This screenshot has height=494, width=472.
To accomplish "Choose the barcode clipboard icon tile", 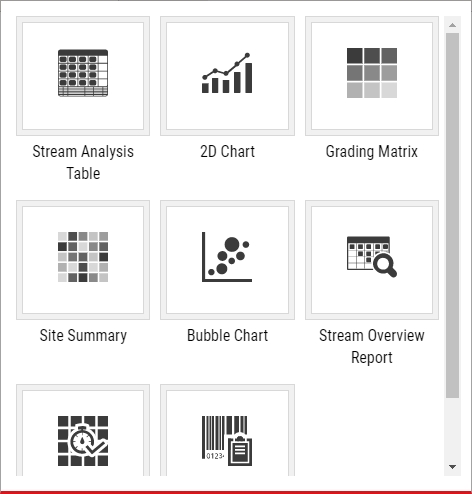I will coord(227,441).
